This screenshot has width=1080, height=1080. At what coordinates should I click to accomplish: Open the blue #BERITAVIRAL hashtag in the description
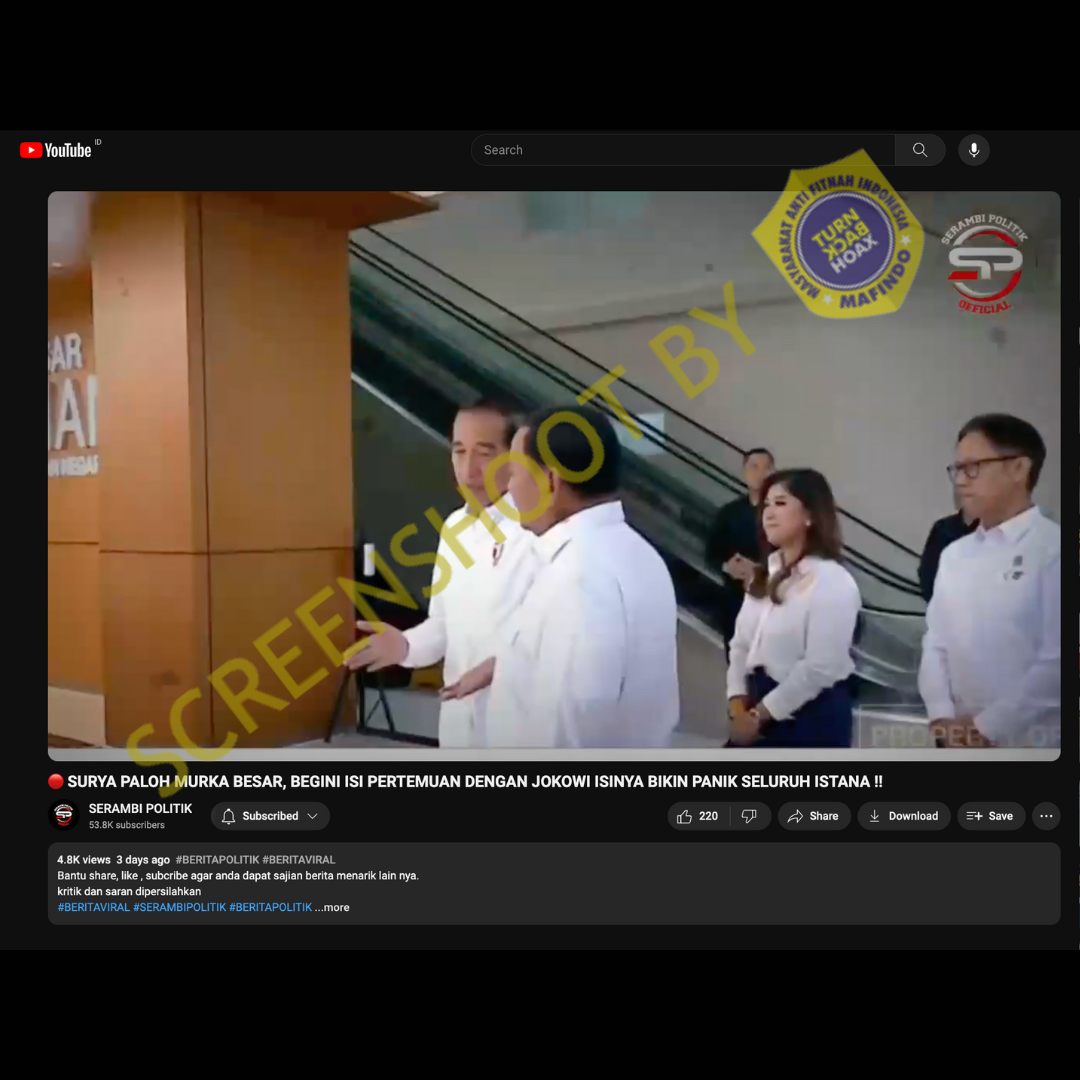click(94, 908)
